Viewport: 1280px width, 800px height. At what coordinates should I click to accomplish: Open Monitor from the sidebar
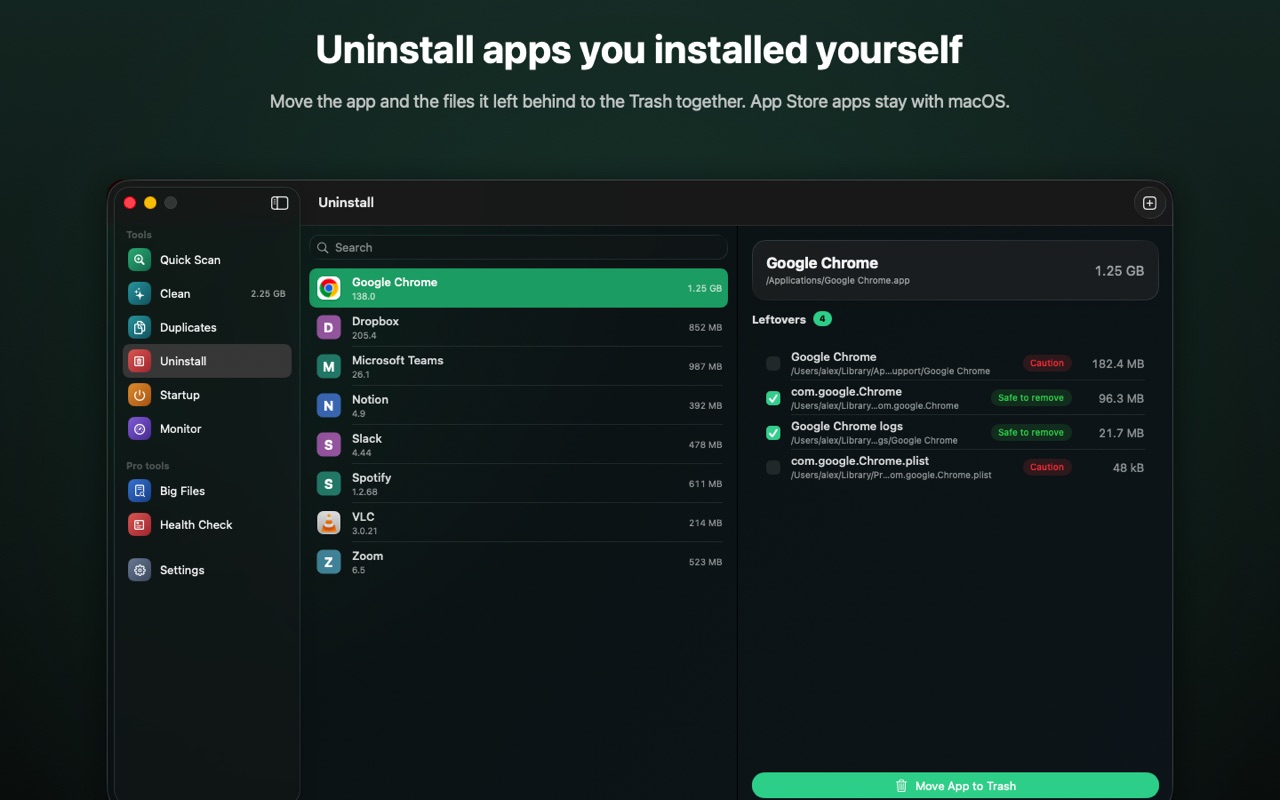(207, 429)
